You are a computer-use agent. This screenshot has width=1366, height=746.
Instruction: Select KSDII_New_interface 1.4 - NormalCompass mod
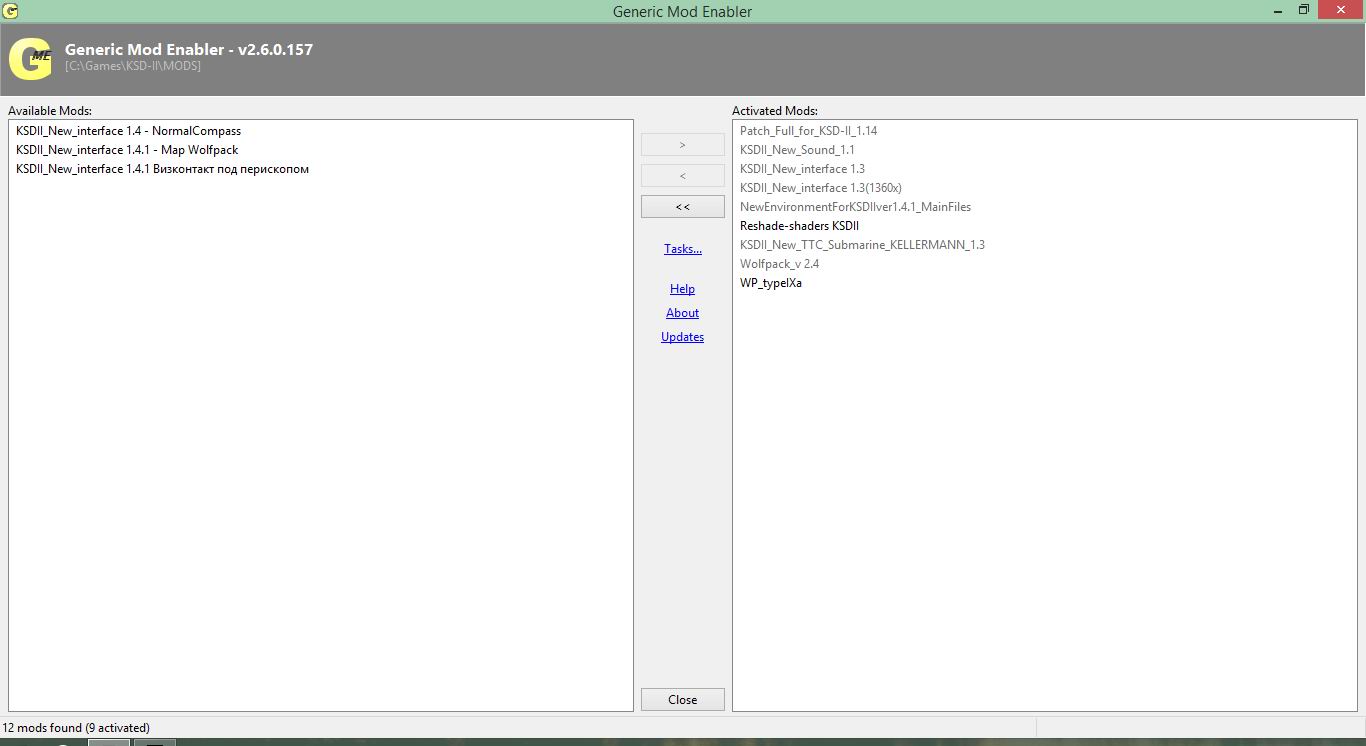click(x=128, y=131)
